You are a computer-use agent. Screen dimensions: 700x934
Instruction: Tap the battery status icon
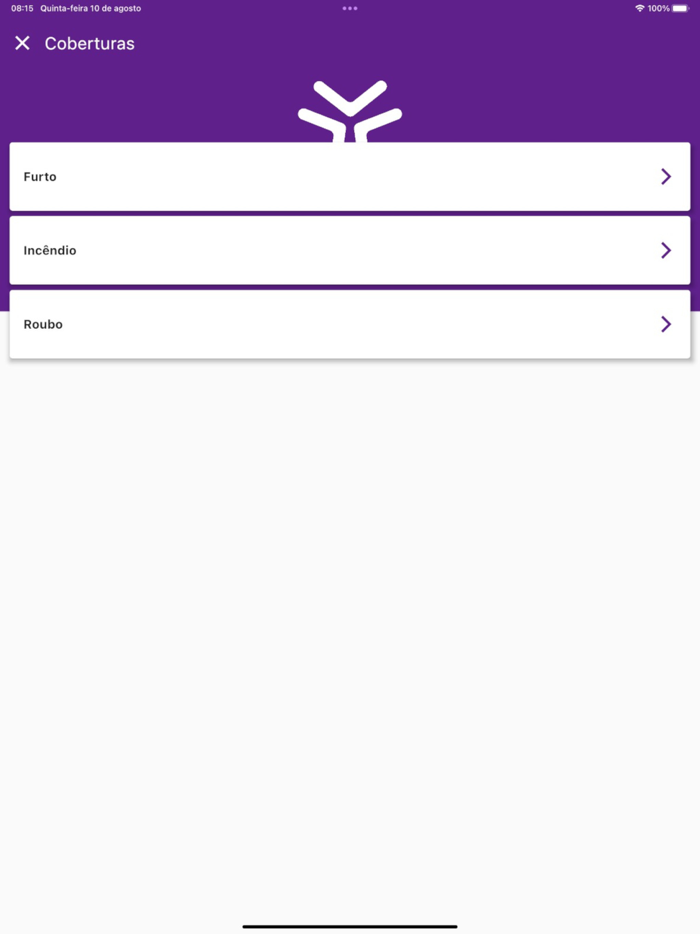pyautogui.click(x=680, y=8)
